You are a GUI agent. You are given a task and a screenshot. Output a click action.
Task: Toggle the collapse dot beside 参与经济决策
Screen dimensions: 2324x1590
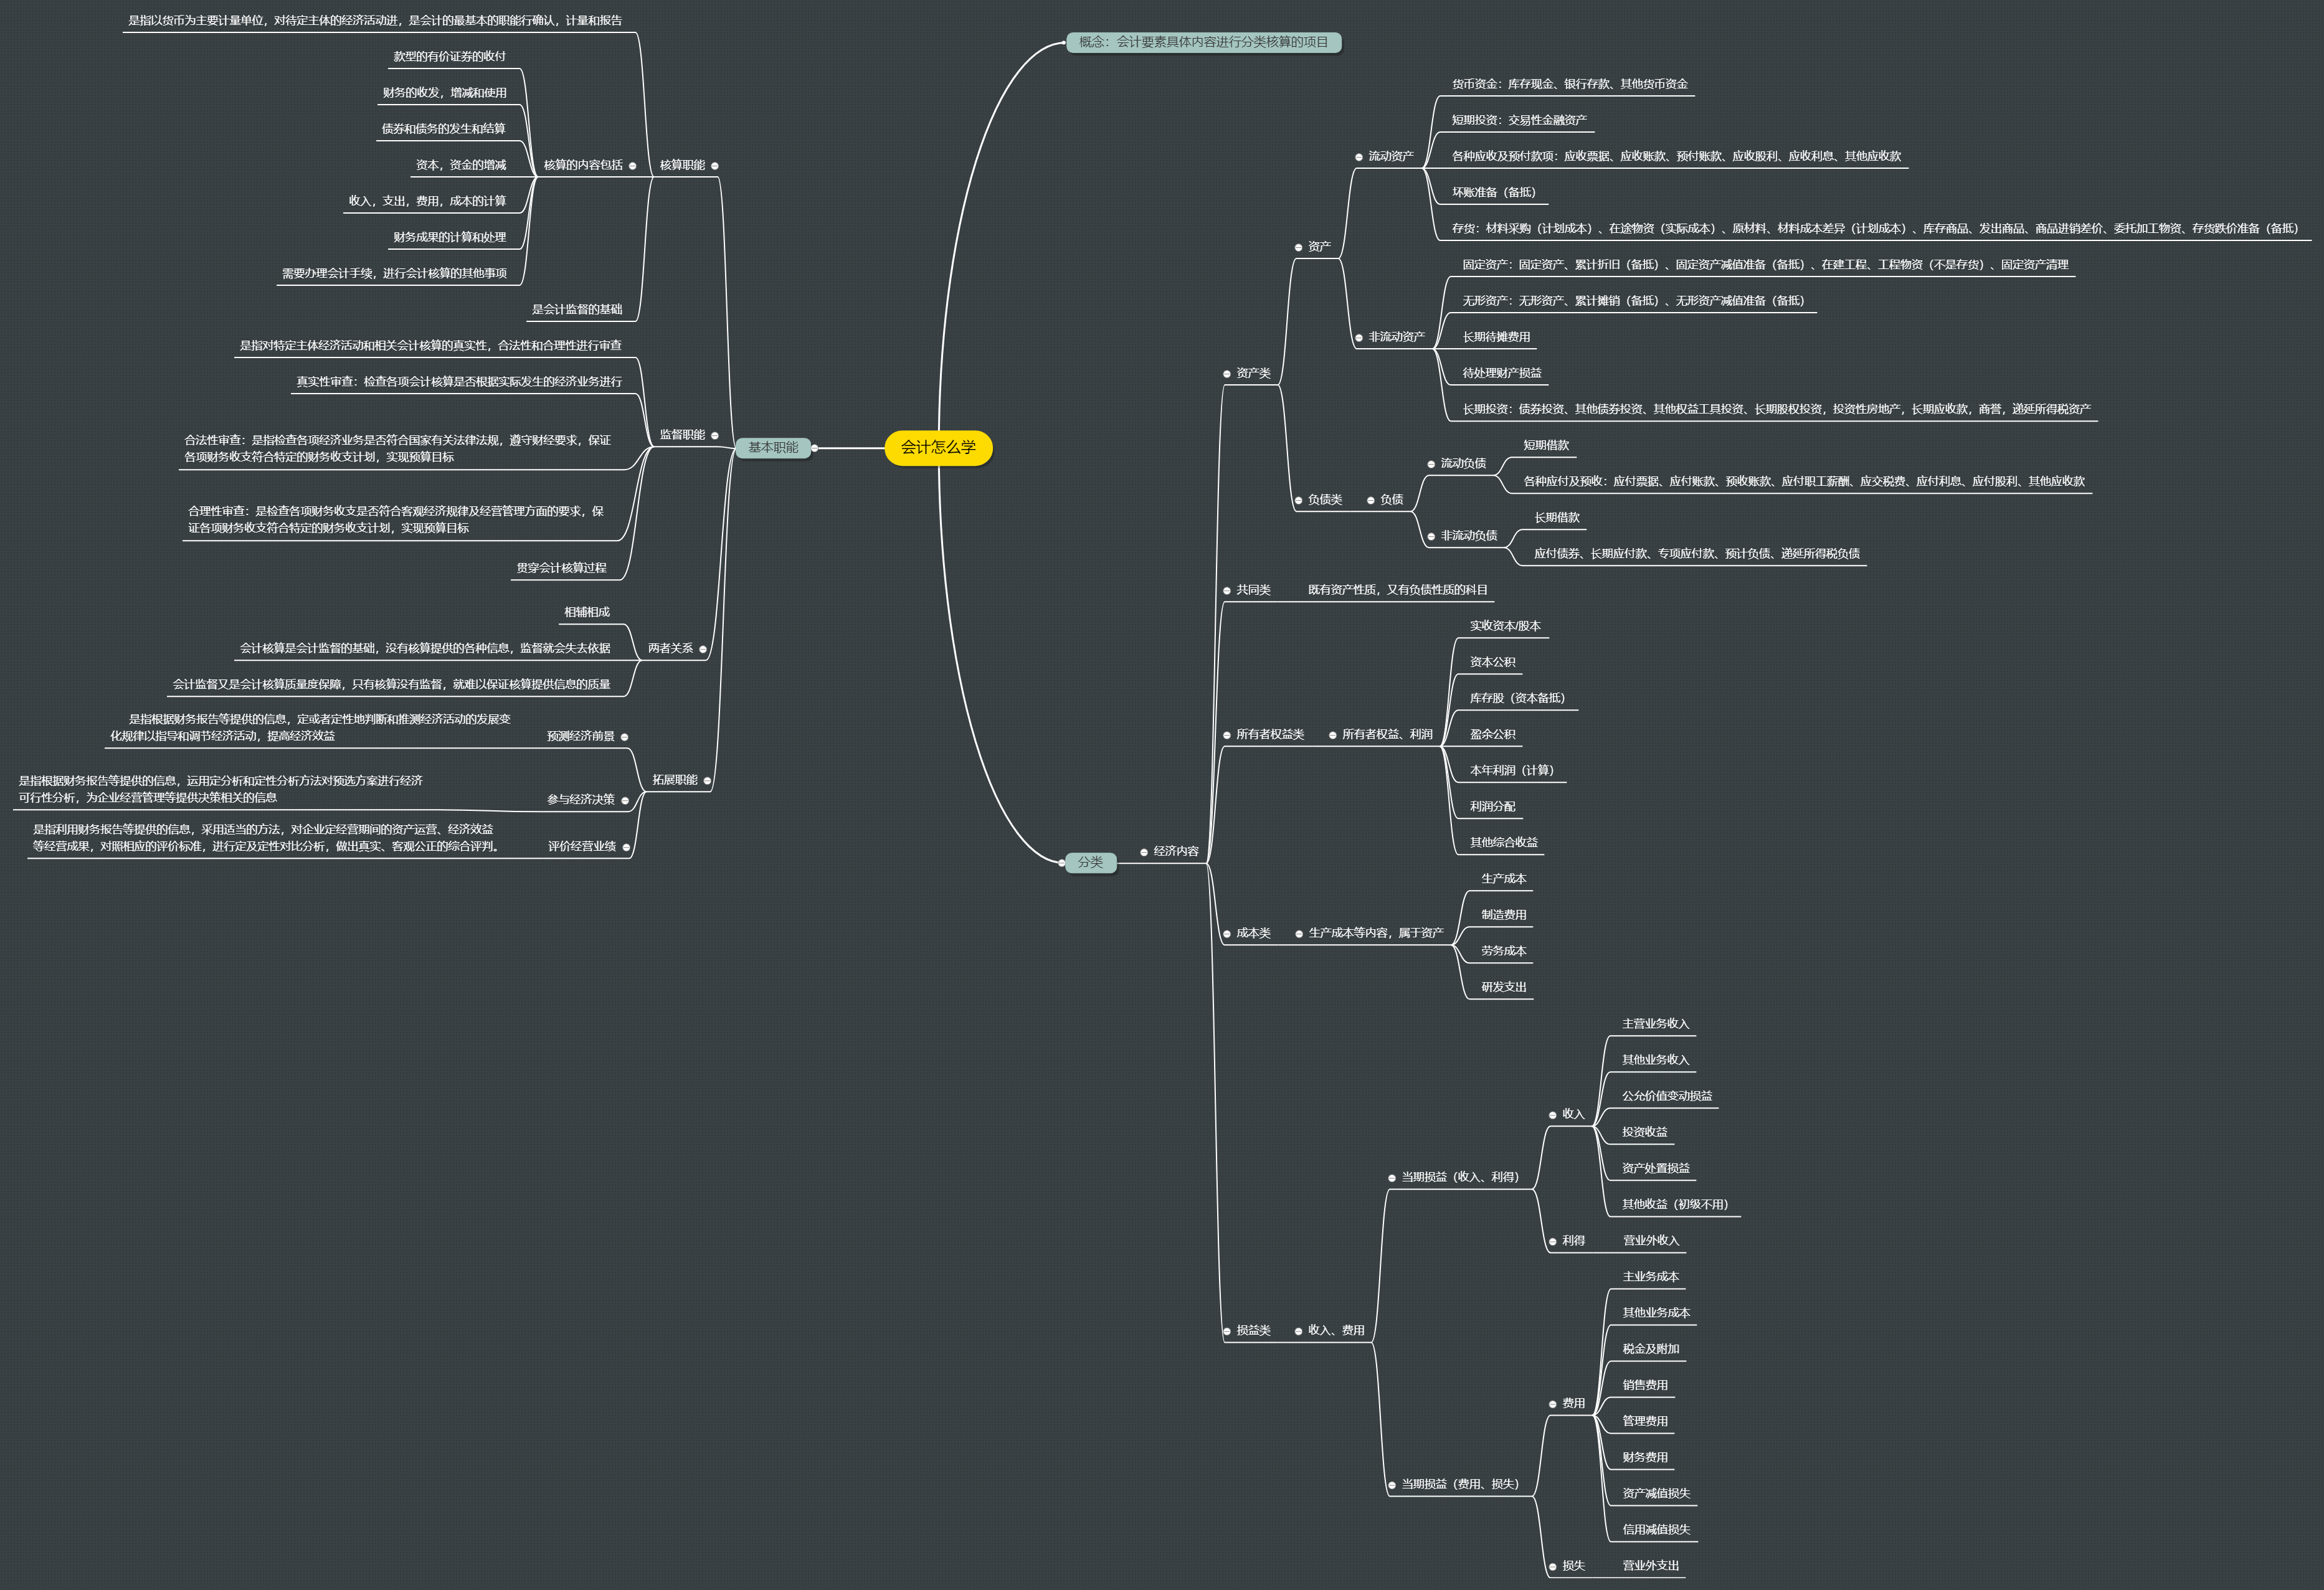point(625,801)
